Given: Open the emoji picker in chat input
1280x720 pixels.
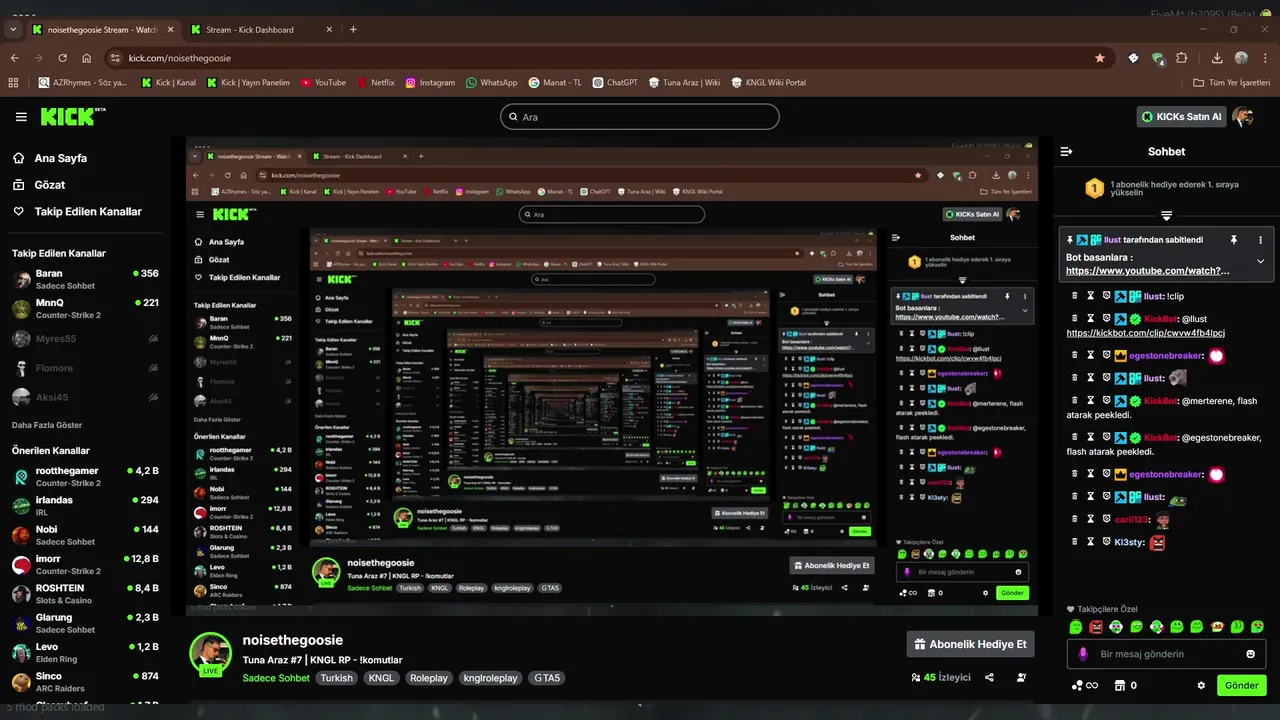Looking at the screenshot, I should pyautogui.click(x=1250, y=654).
